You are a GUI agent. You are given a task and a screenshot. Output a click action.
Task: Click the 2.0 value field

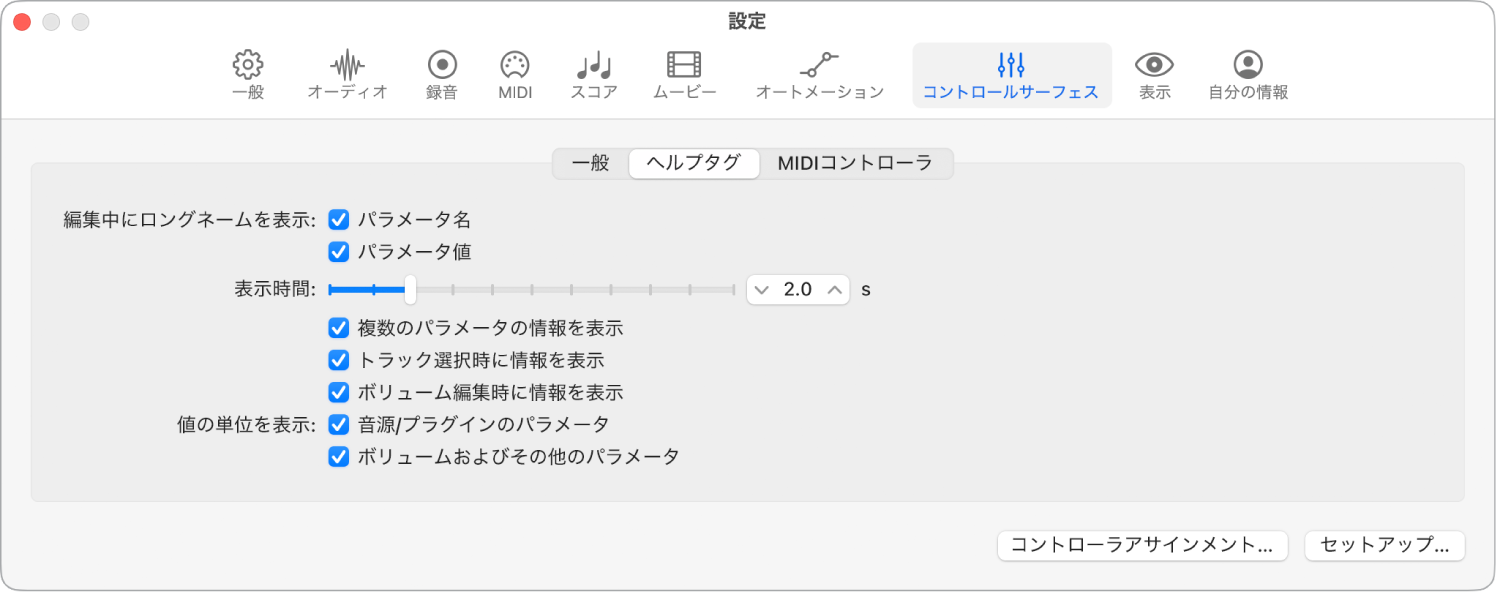[x=798, y=290]
